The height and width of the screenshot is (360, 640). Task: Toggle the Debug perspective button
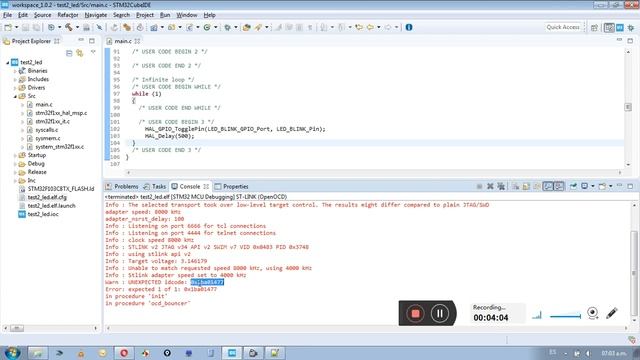[x=631, y=27]
